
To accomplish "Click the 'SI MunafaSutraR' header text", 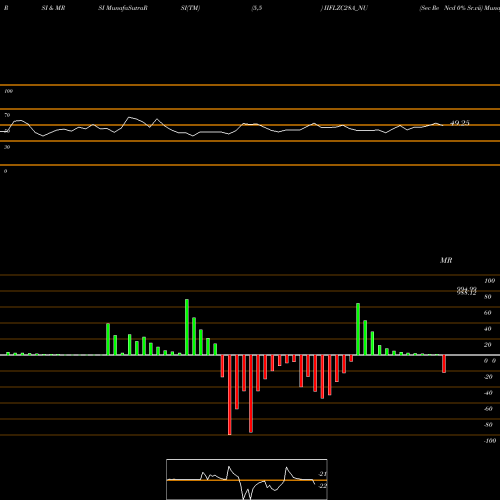I will 123,8.
